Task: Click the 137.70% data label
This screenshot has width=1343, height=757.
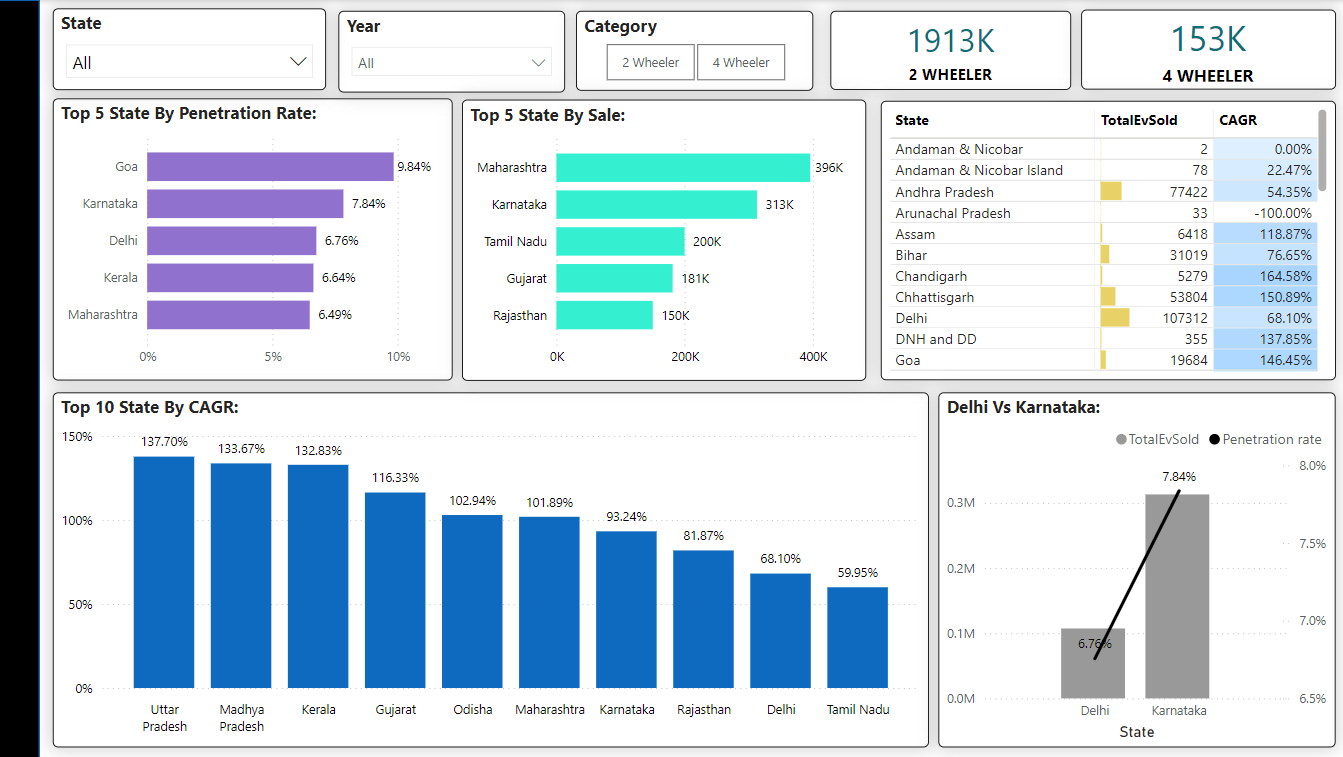Action: [x=164, y=441]
